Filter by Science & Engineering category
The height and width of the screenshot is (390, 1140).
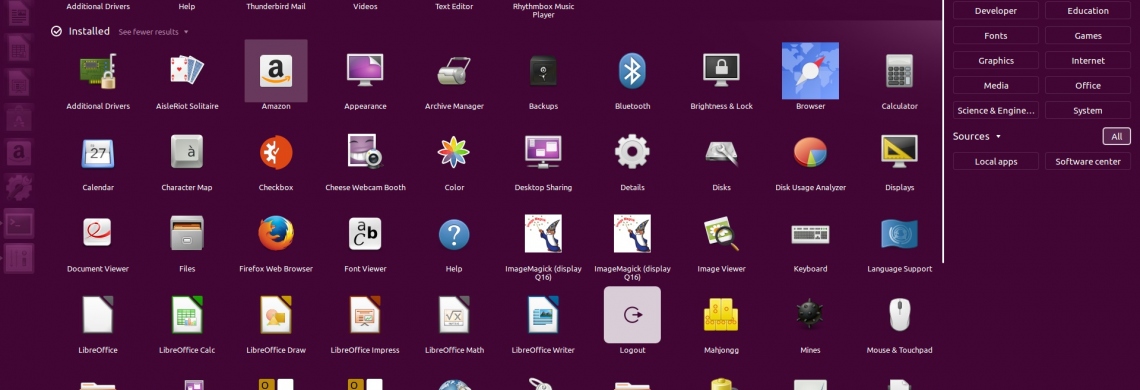tap(995, 111)
